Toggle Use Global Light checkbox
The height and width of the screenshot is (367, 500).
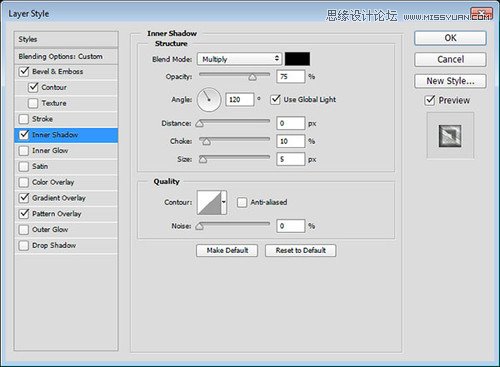[x=275, y=99]
